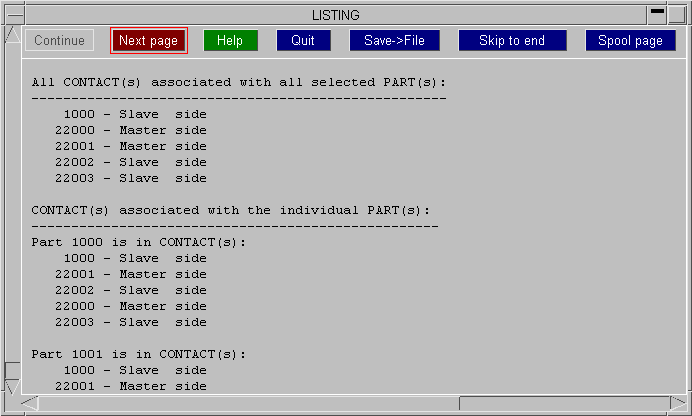Click the line 'Part 1001 is in CONTACT(s):'
This screenshot has width=692, height=416.
click(139, 354)
